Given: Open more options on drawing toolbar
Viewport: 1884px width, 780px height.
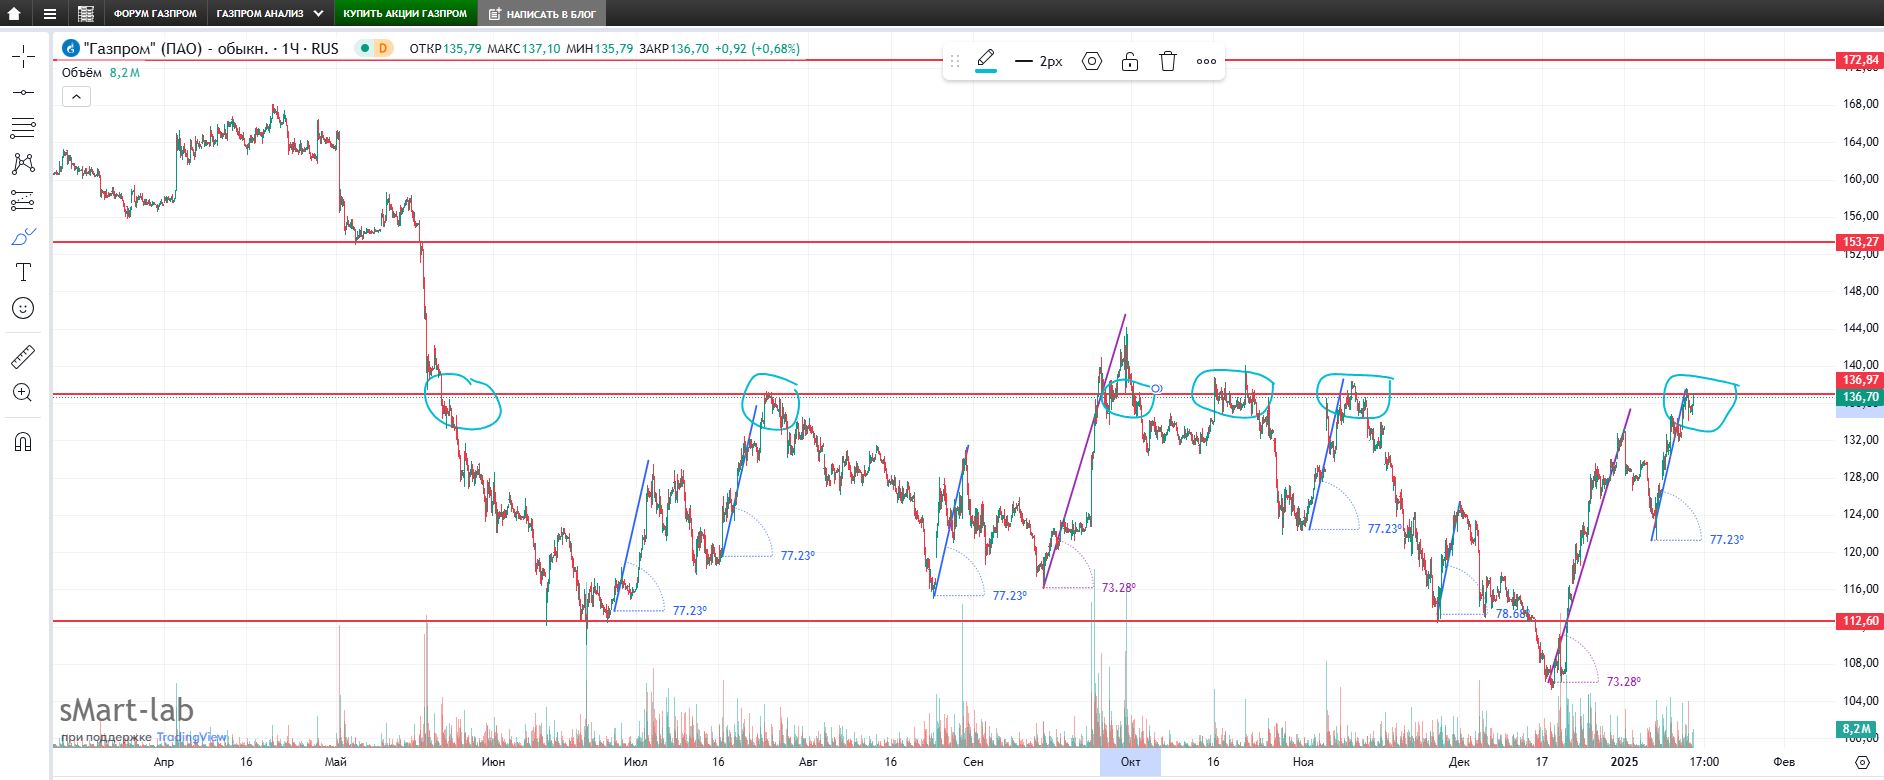Looking at the screenshot, I should click(1206, 61).
